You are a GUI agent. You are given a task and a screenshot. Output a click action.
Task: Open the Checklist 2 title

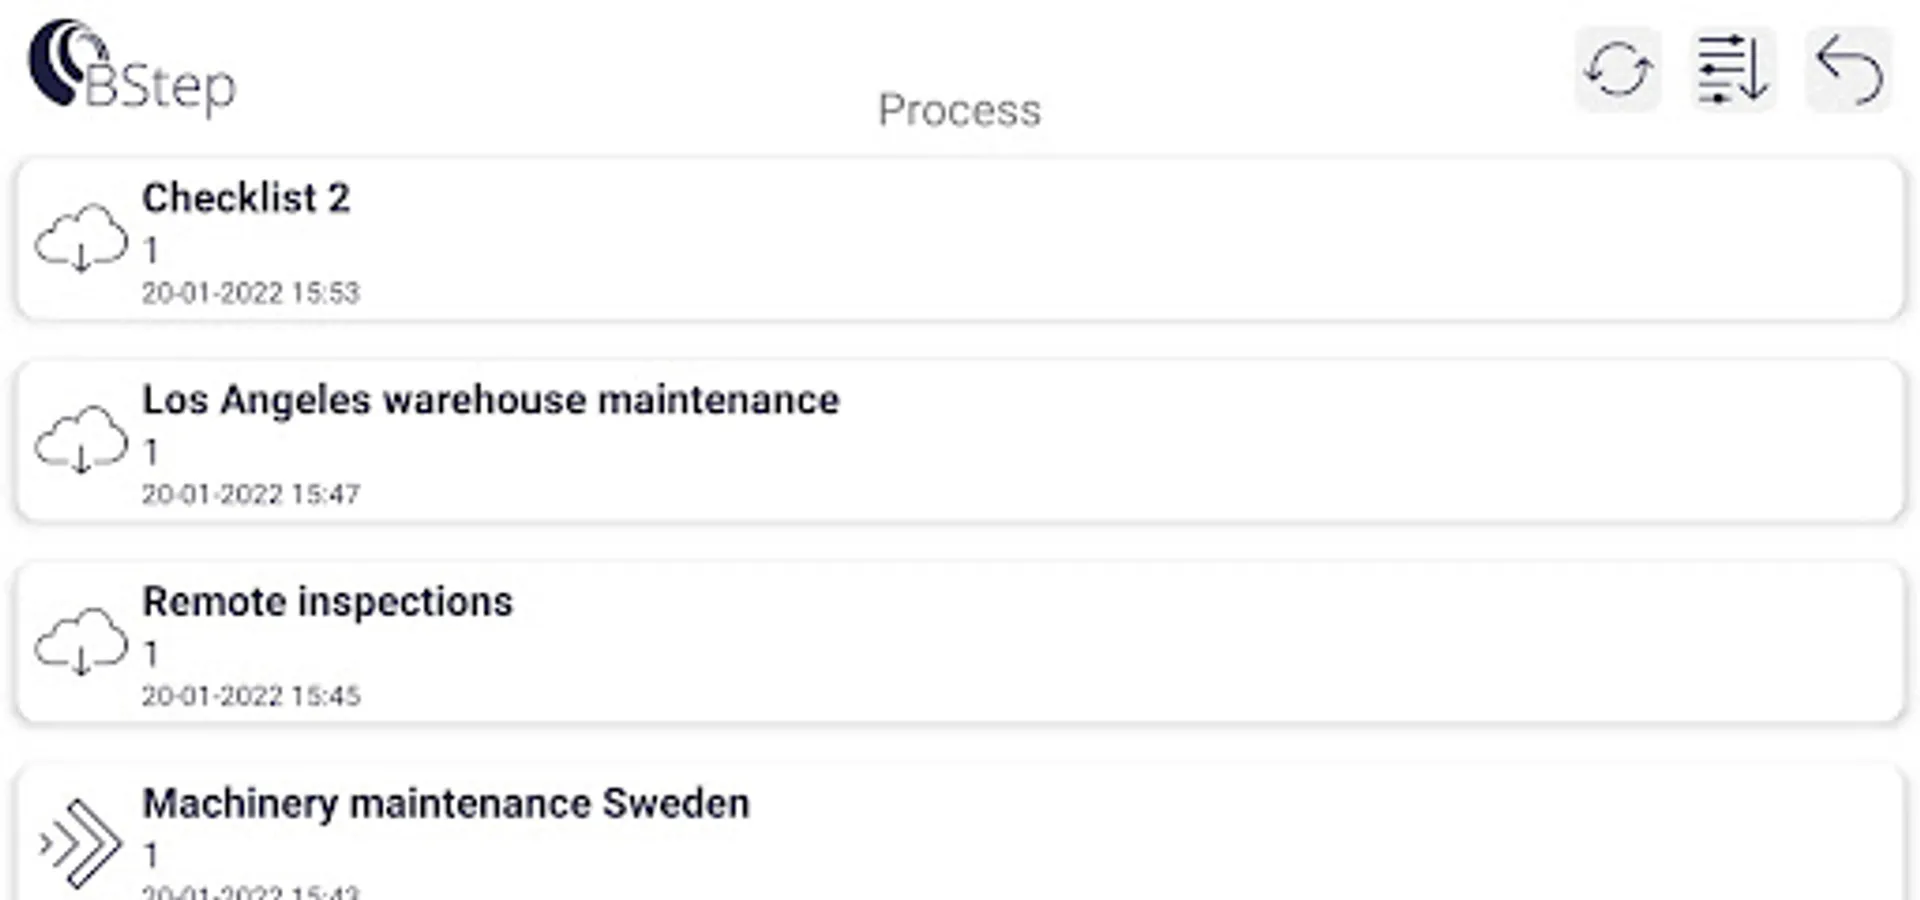[x=246, y=198]
